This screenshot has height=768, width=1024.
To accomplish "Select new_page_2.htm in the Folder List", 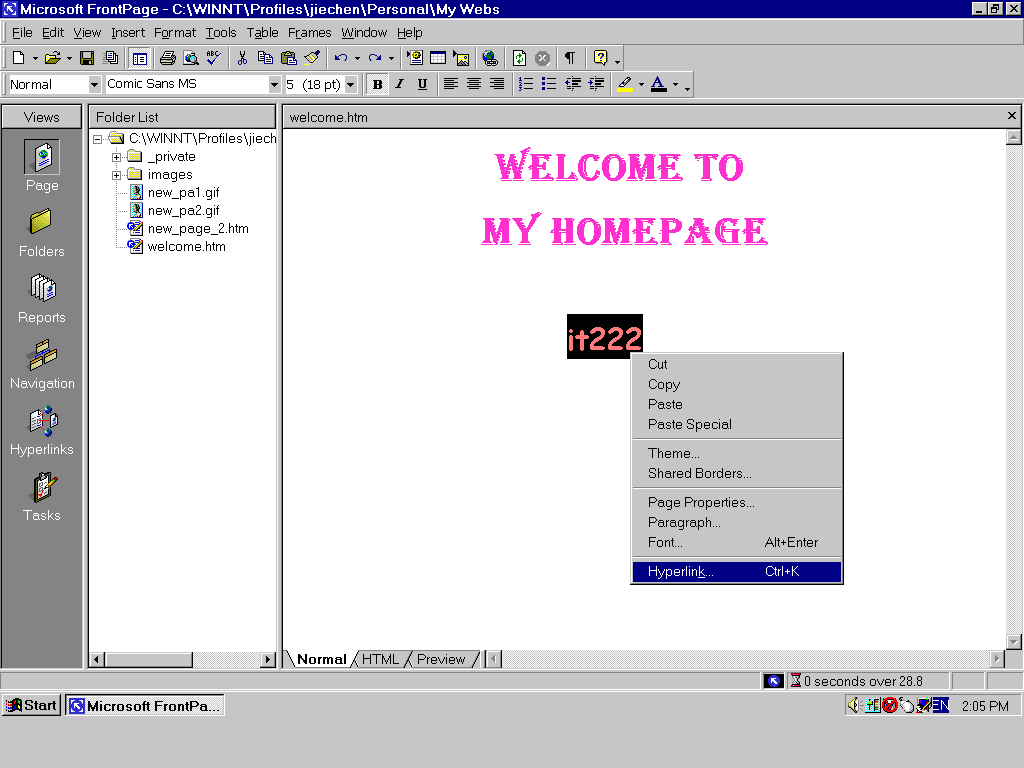I will coord(197,229).
